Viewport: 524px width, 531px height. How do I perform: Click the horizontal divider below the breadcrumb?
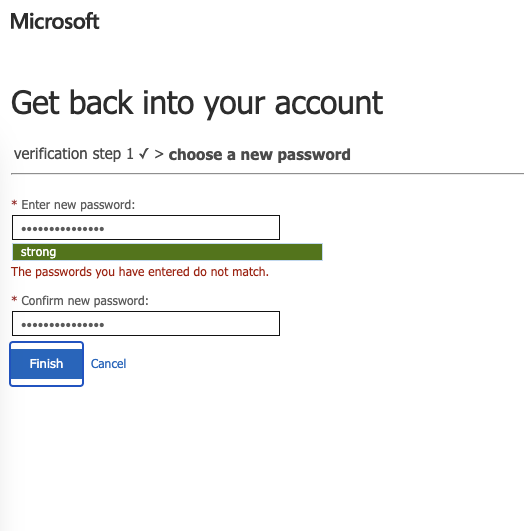click(x=267, y=174)
